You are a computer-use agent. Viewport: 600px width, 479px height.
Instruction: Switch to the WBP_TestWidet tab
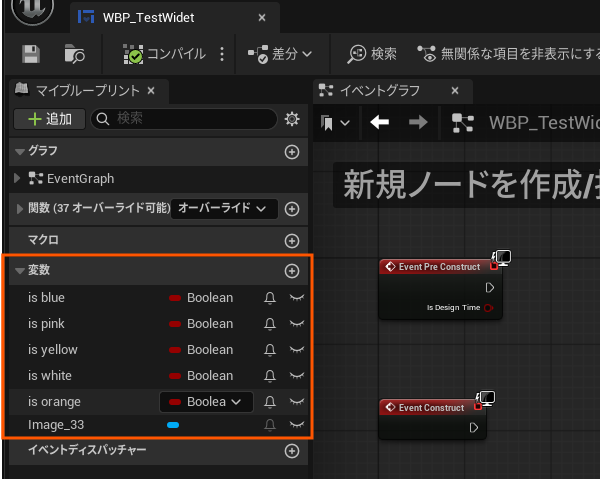coord(151,17)
